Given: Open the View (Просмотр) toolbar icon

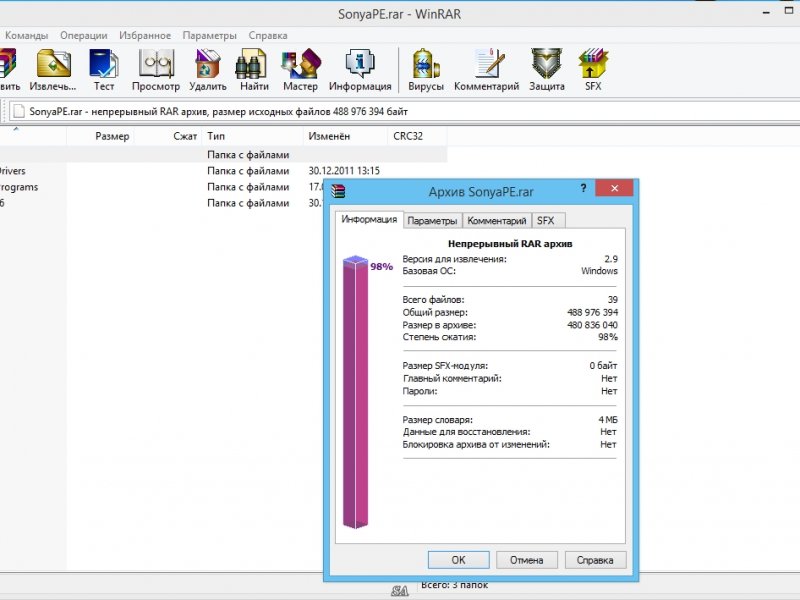Looking at the screenshot, I should point(156,70).
